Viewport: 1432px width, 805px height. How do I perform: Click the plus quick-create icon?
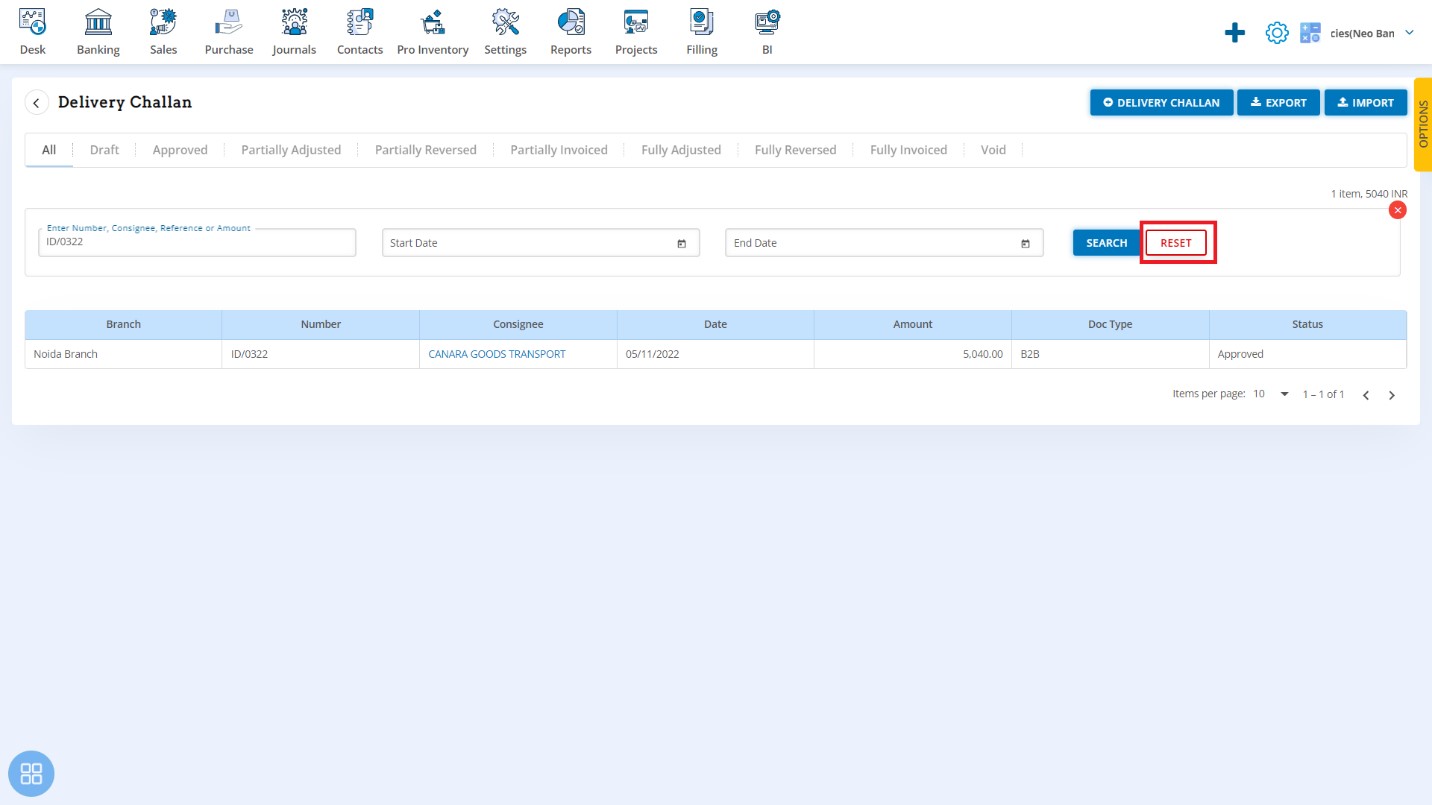pos(1235,33)
